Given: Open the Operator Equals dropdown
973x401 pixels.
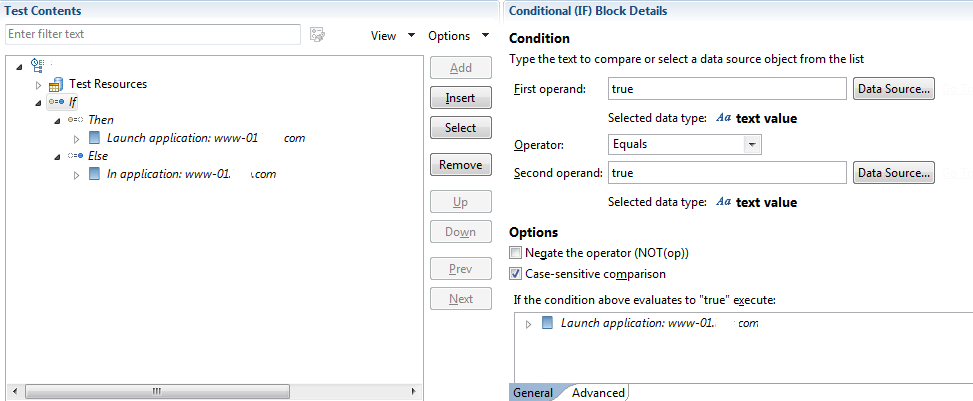Looking at the screenshot, I should tap(753, 144).
